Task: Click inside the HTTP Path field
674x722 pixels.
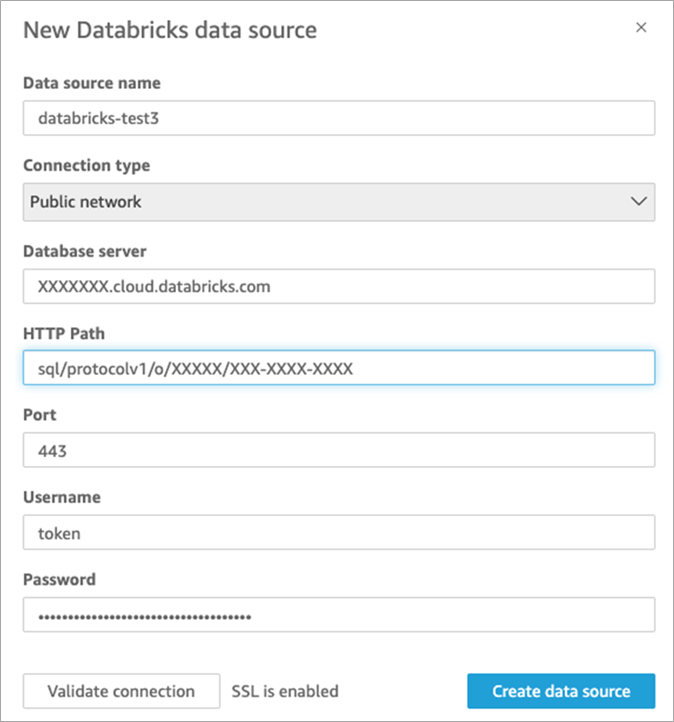Action: point(339,368)
